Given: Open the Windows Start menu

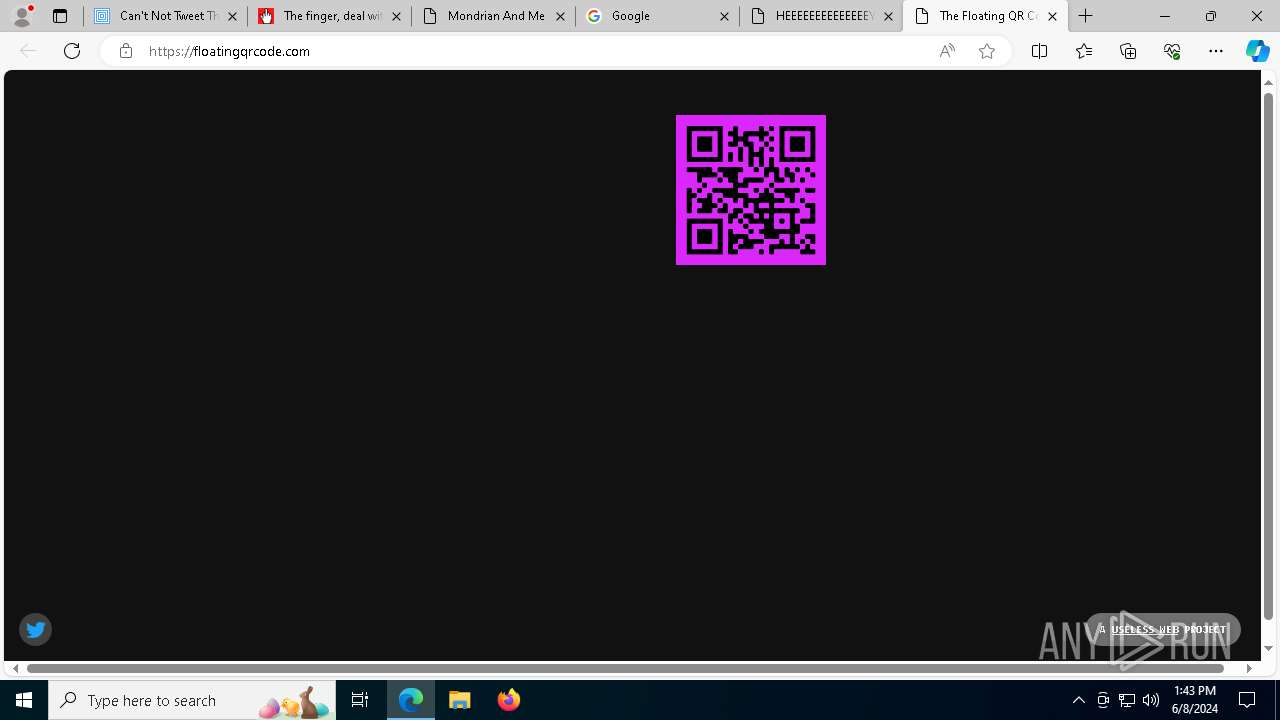Looking at the screenshot, I should [24, 700].
